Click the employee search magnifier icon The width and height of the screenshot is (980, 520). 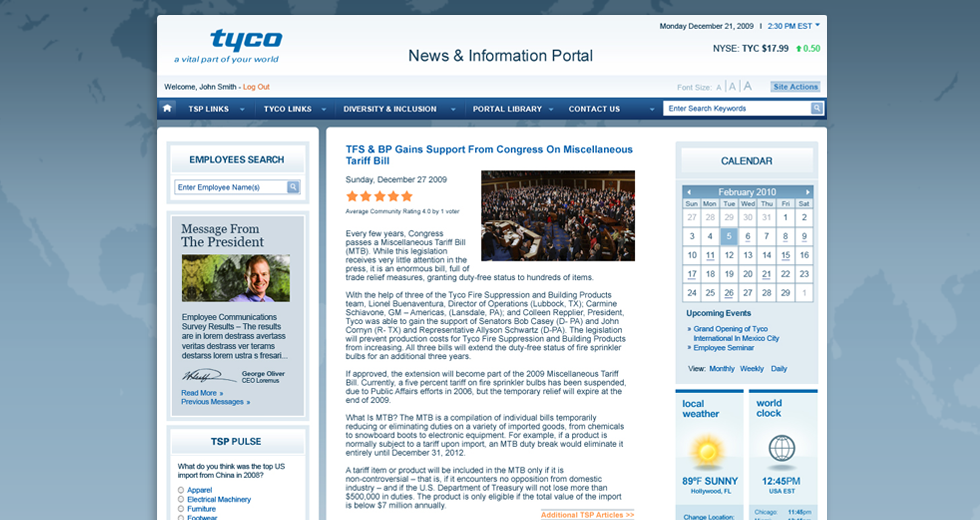tap(292, 187)
